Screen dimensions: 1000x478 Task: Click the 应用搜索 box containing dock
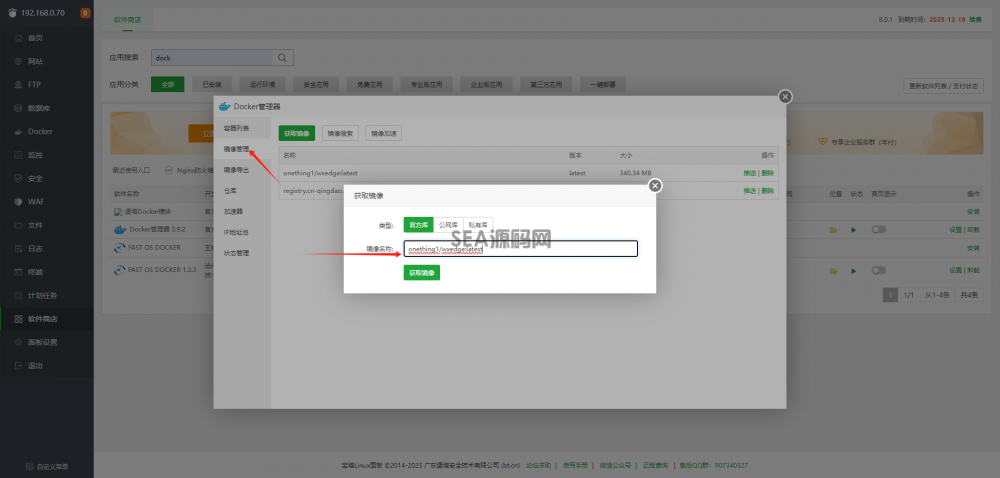pyautogui.click(x=212, y=57)
